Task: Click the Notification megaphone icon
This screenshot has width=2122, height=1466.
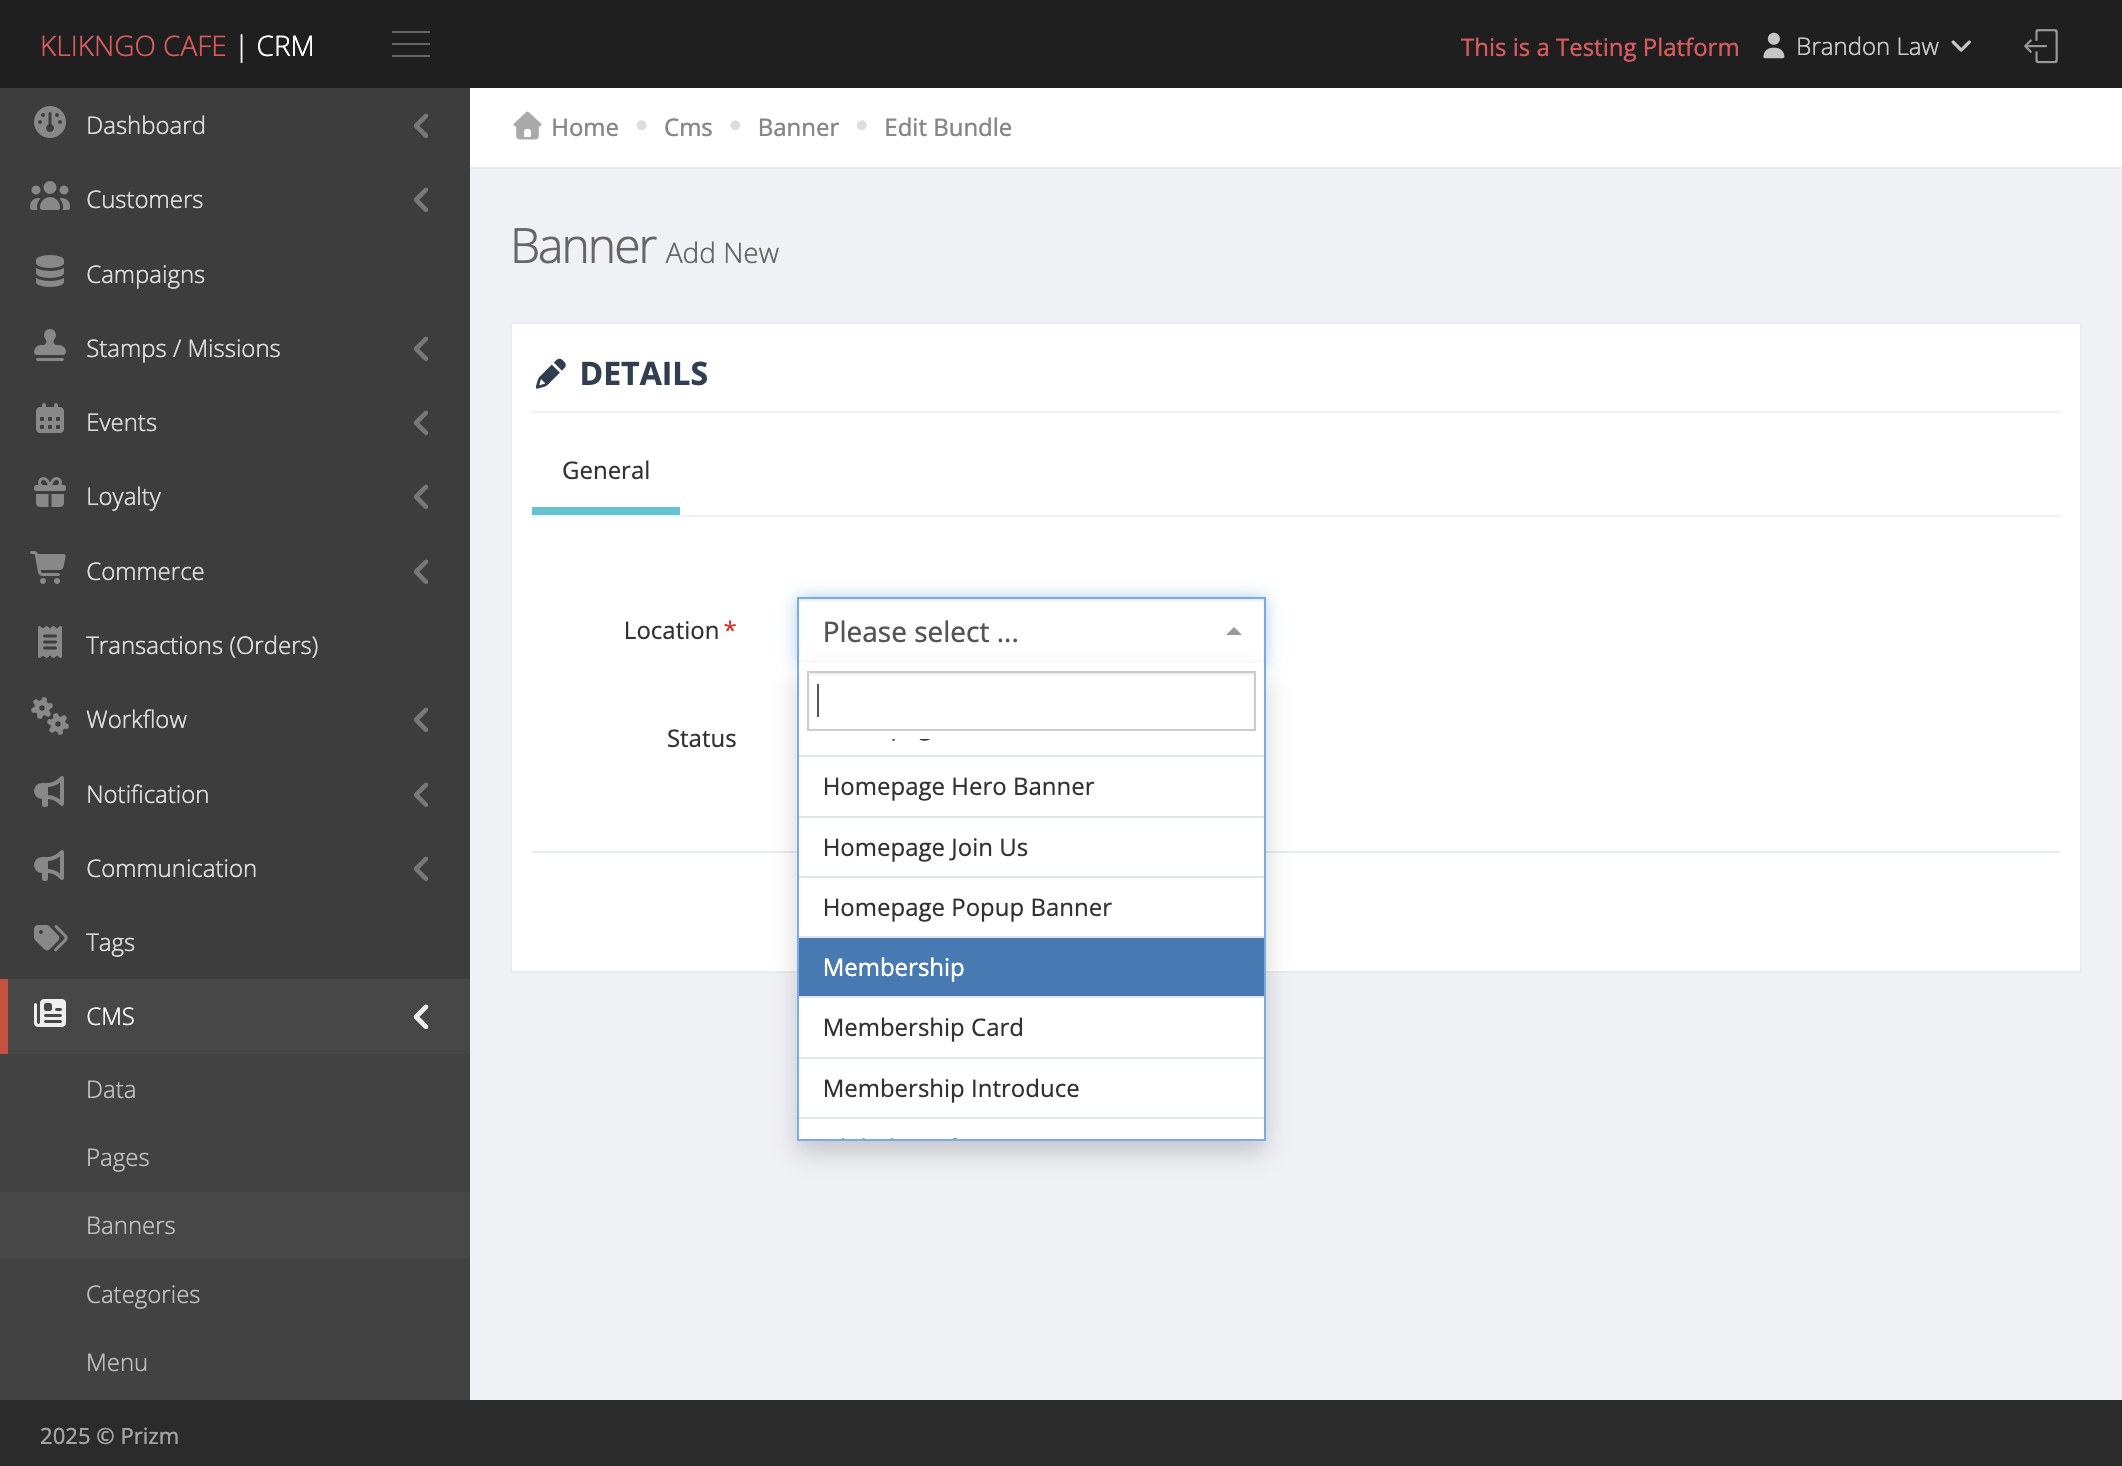Action: (49, 792)
